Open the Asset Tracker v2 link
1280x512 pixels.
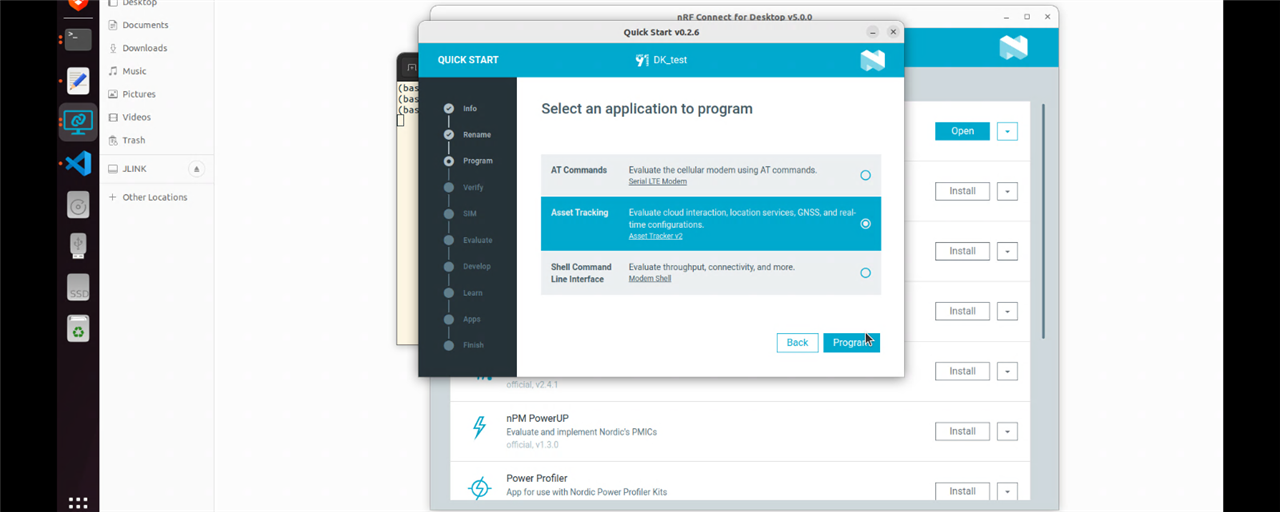655,237
